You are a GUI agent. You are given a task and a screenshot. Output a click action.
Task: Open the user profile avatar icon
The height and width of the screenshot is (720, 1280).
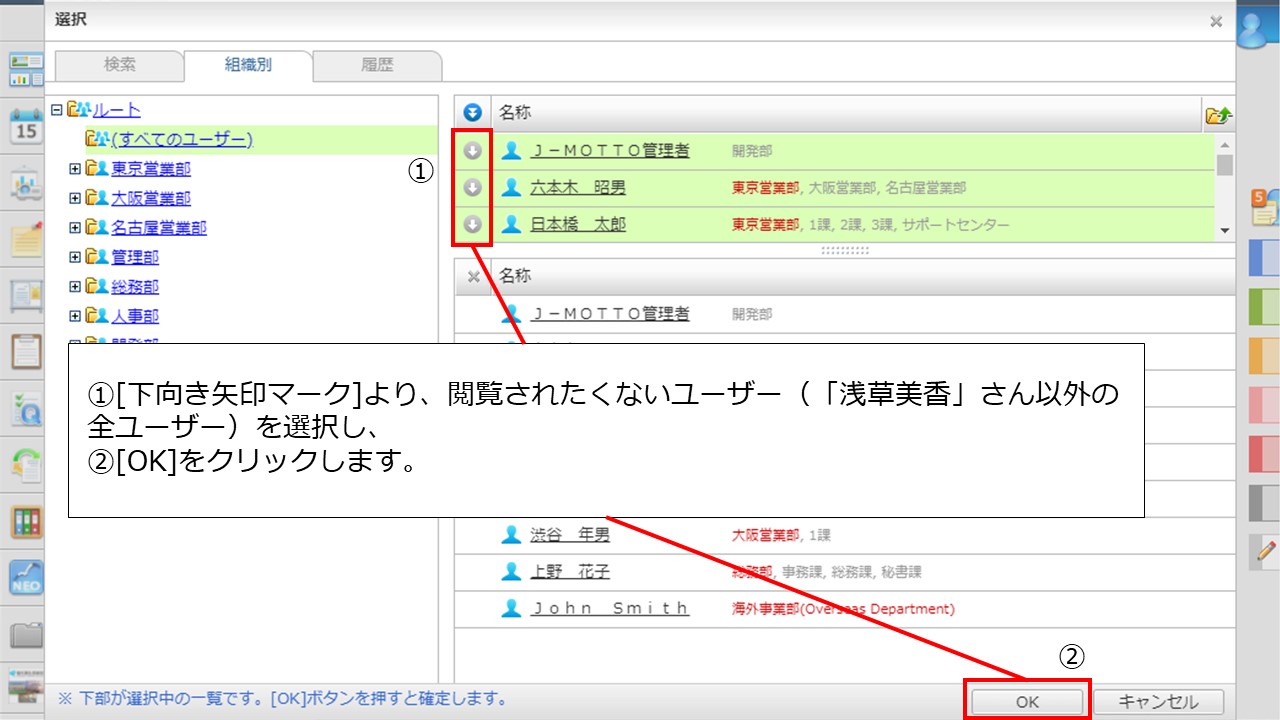(x=1254, y=30)
